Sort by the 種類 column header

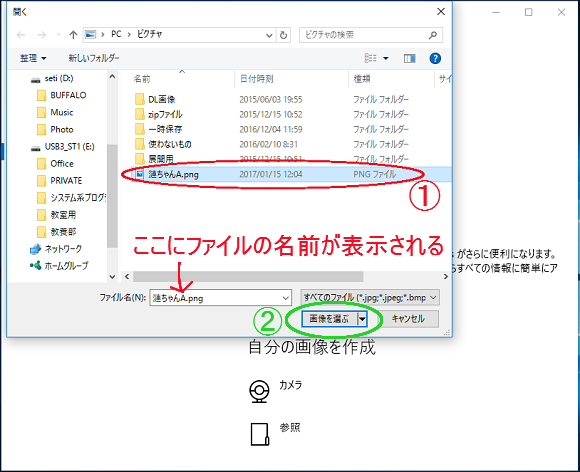point(362,79)
